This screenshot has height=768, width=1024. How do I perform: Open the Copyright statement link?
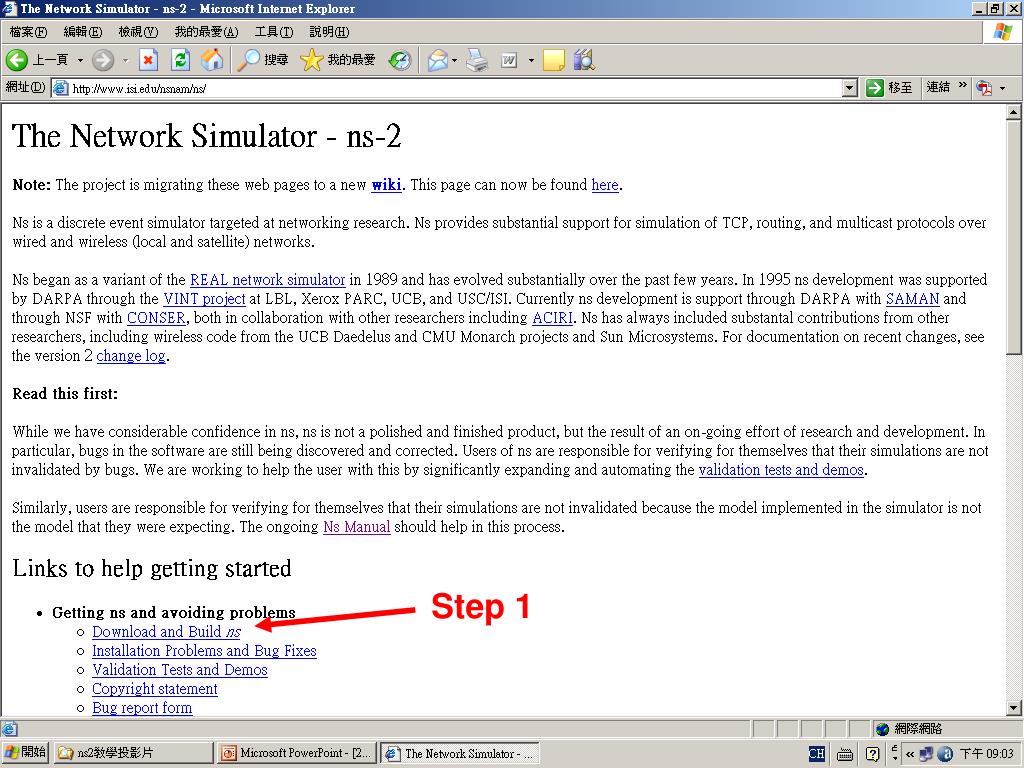(155, 689)
